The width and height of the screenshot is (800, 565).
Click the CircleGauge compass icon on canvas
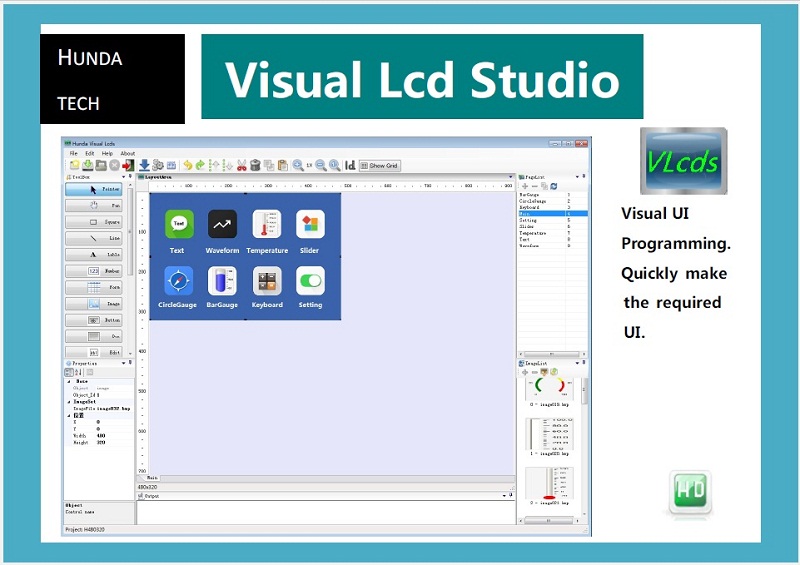tap(178, 281)
